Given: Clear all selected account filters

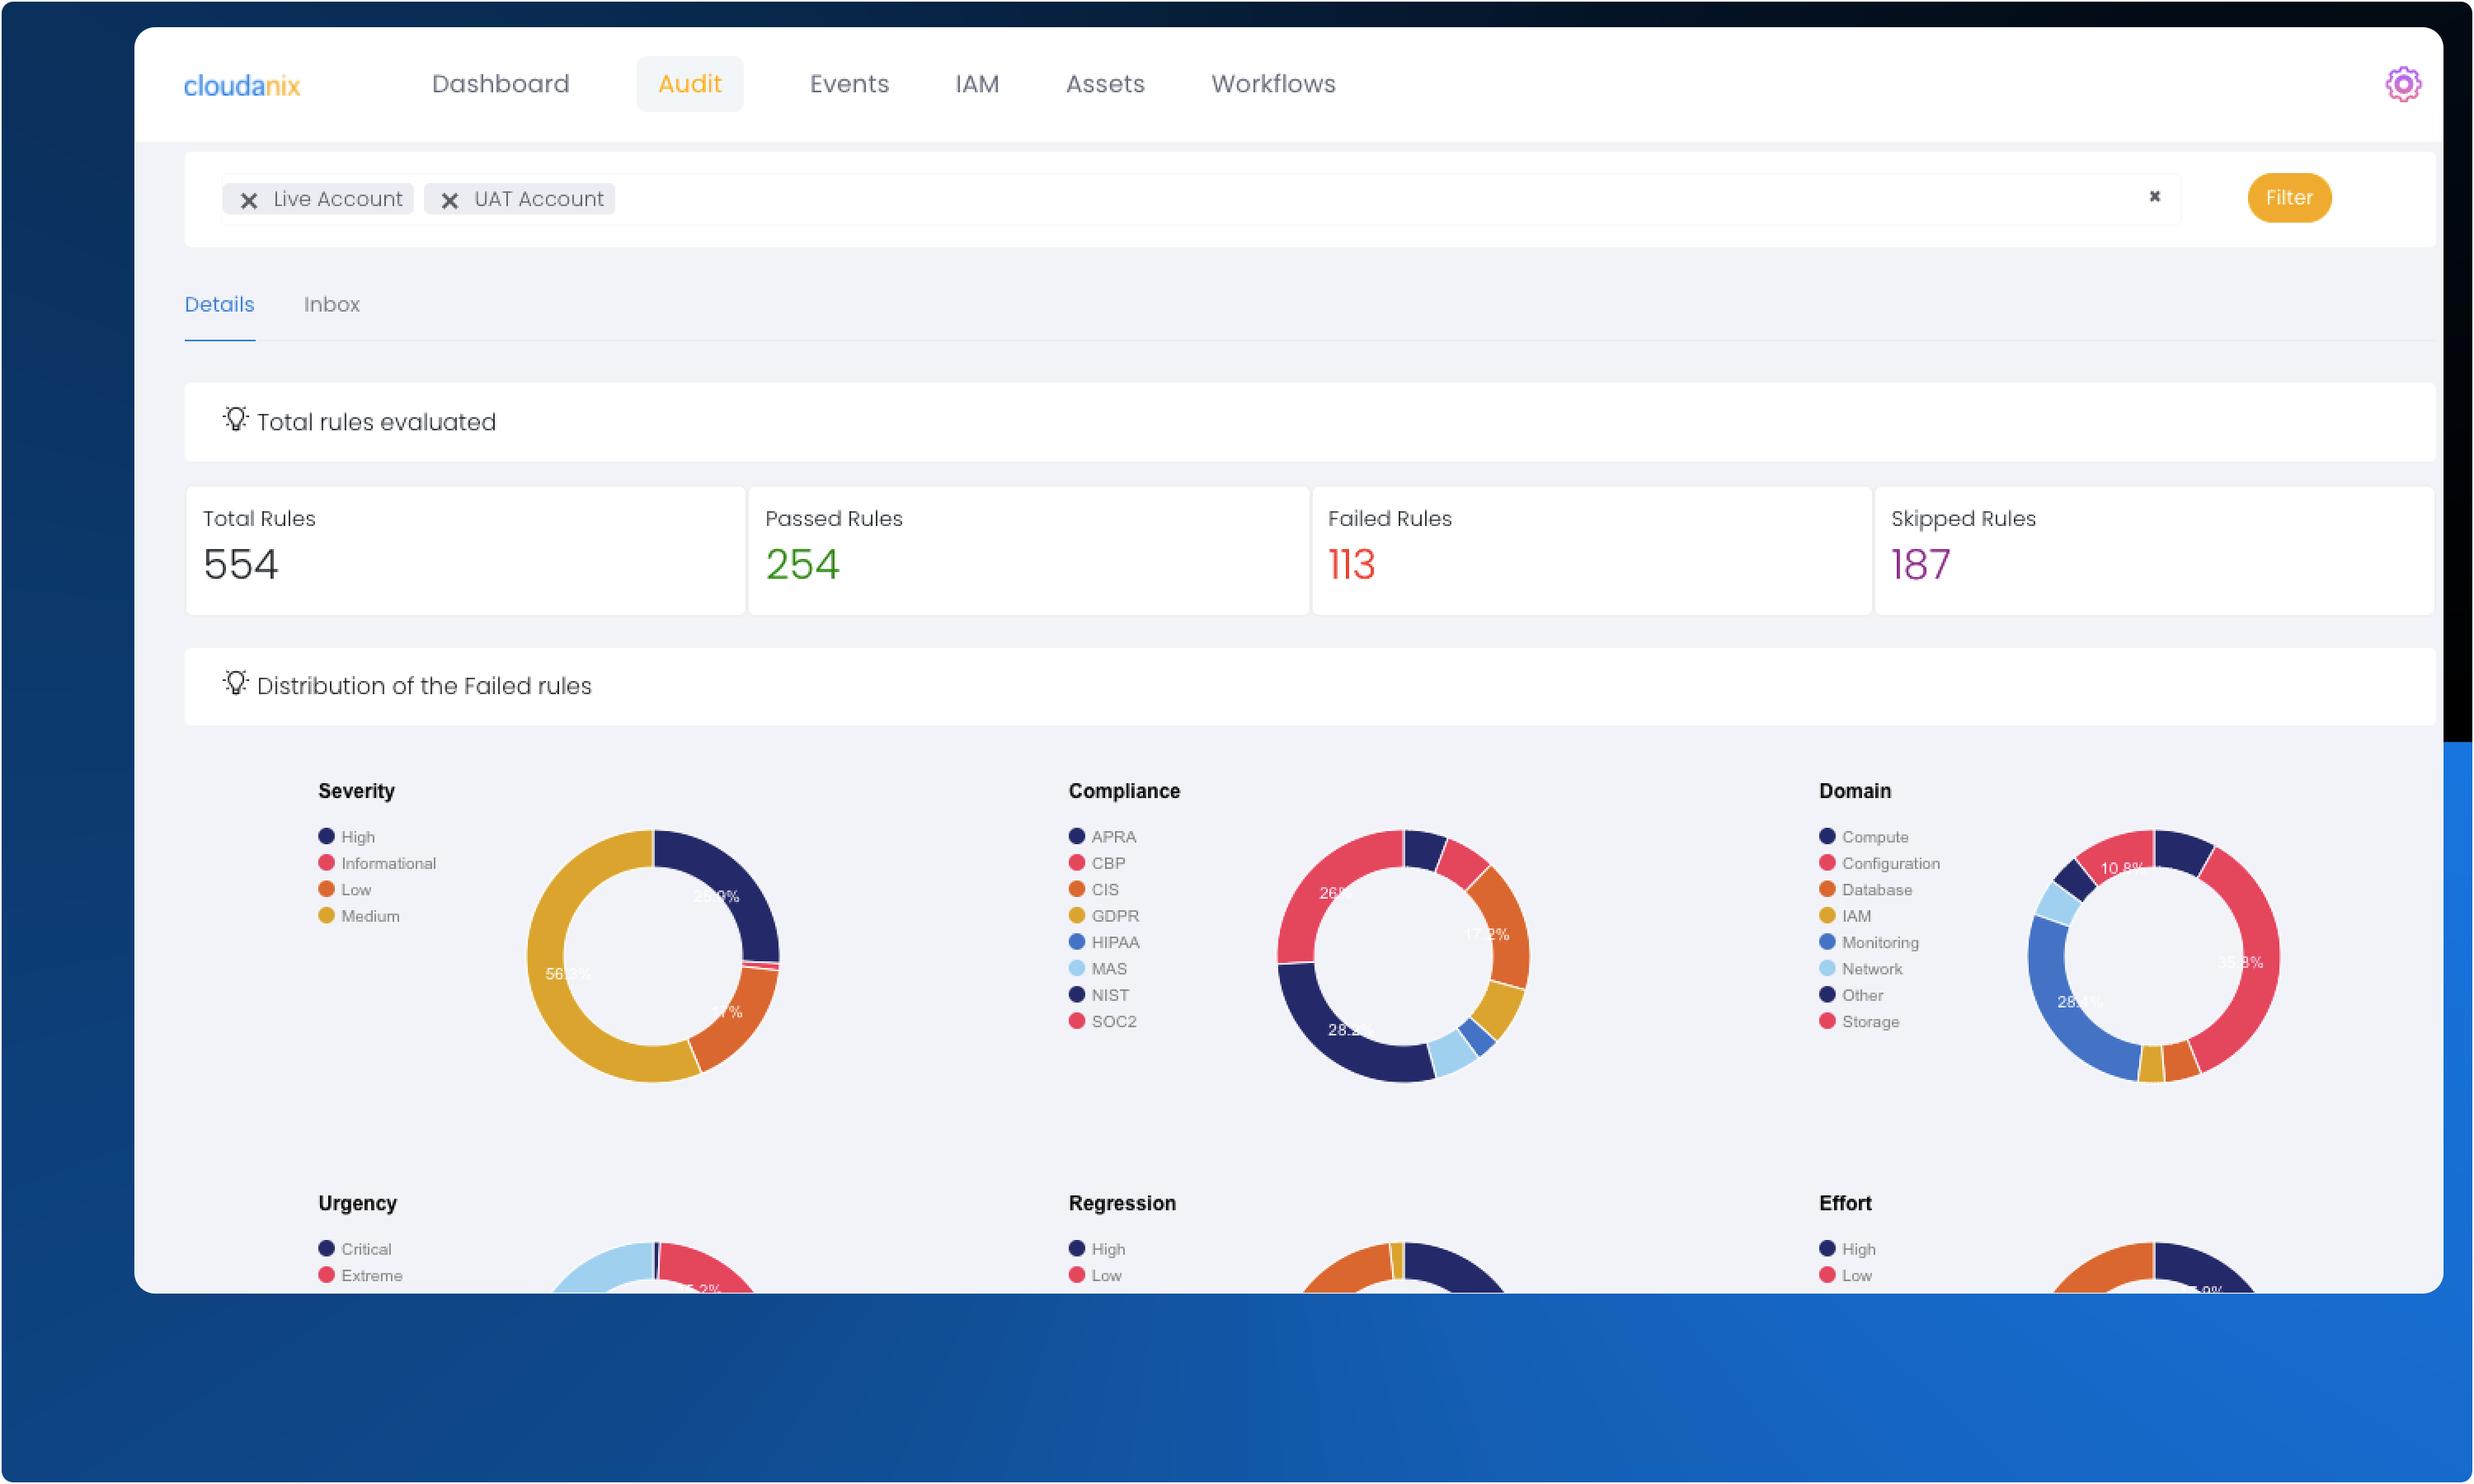Looking at the screenshot, I should [2154, 196].
